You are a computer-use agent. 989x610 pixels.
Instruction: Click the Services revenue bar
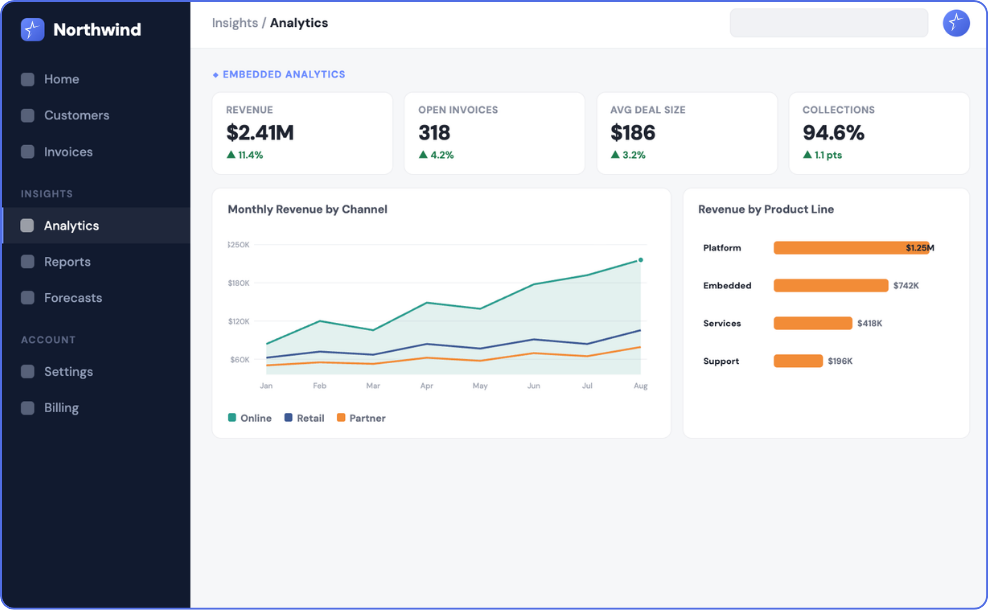[813, 324]
